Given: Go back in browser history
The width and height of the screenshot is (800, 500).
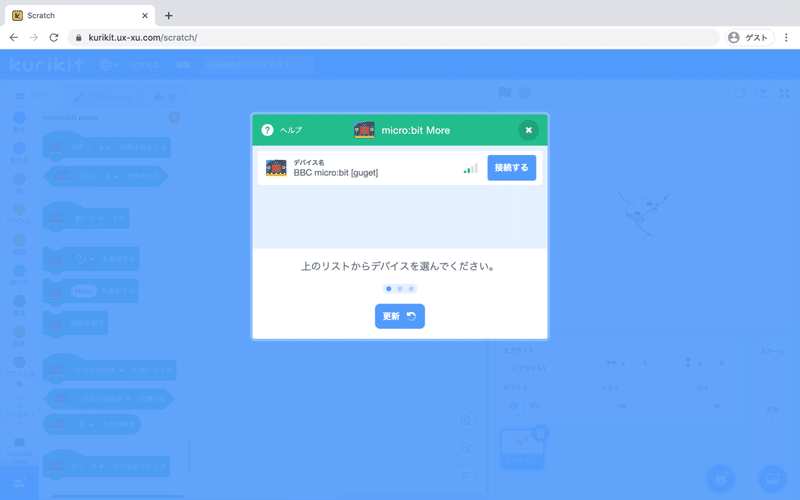Looking at the screenshot, I should (x=14, y=37).
